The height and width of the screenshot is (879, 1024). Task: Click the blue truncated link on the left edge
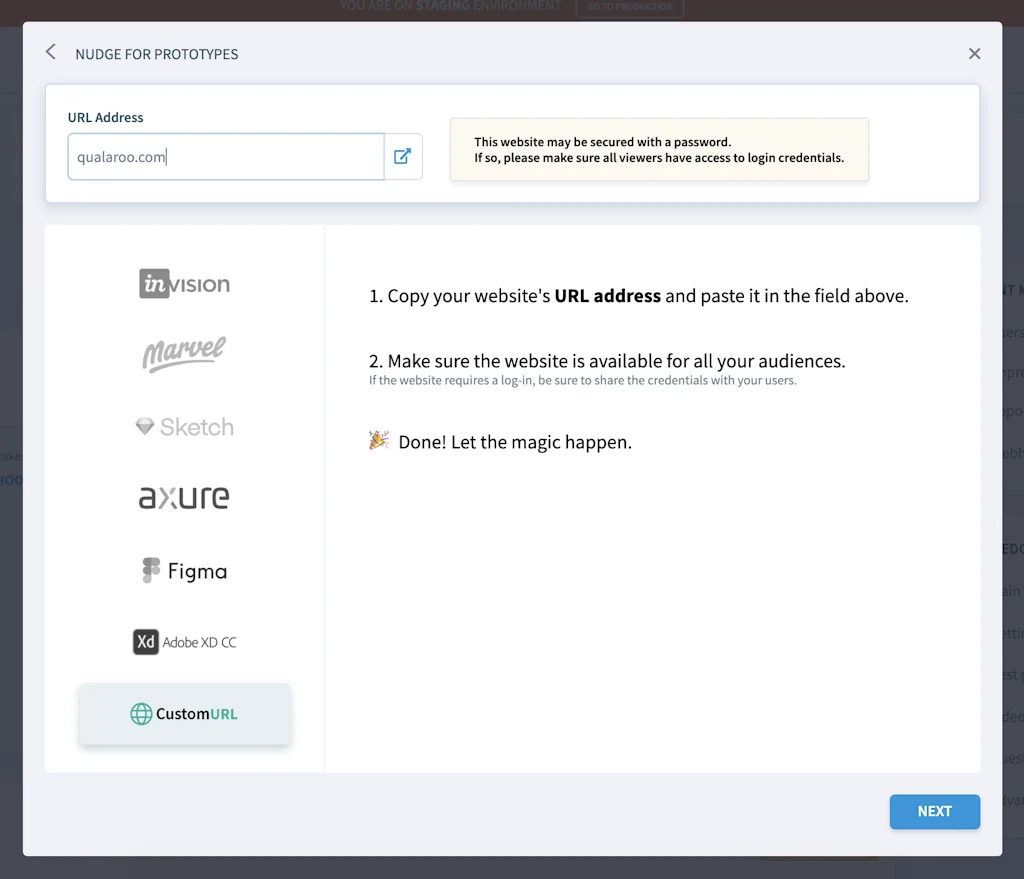[10, 481]
